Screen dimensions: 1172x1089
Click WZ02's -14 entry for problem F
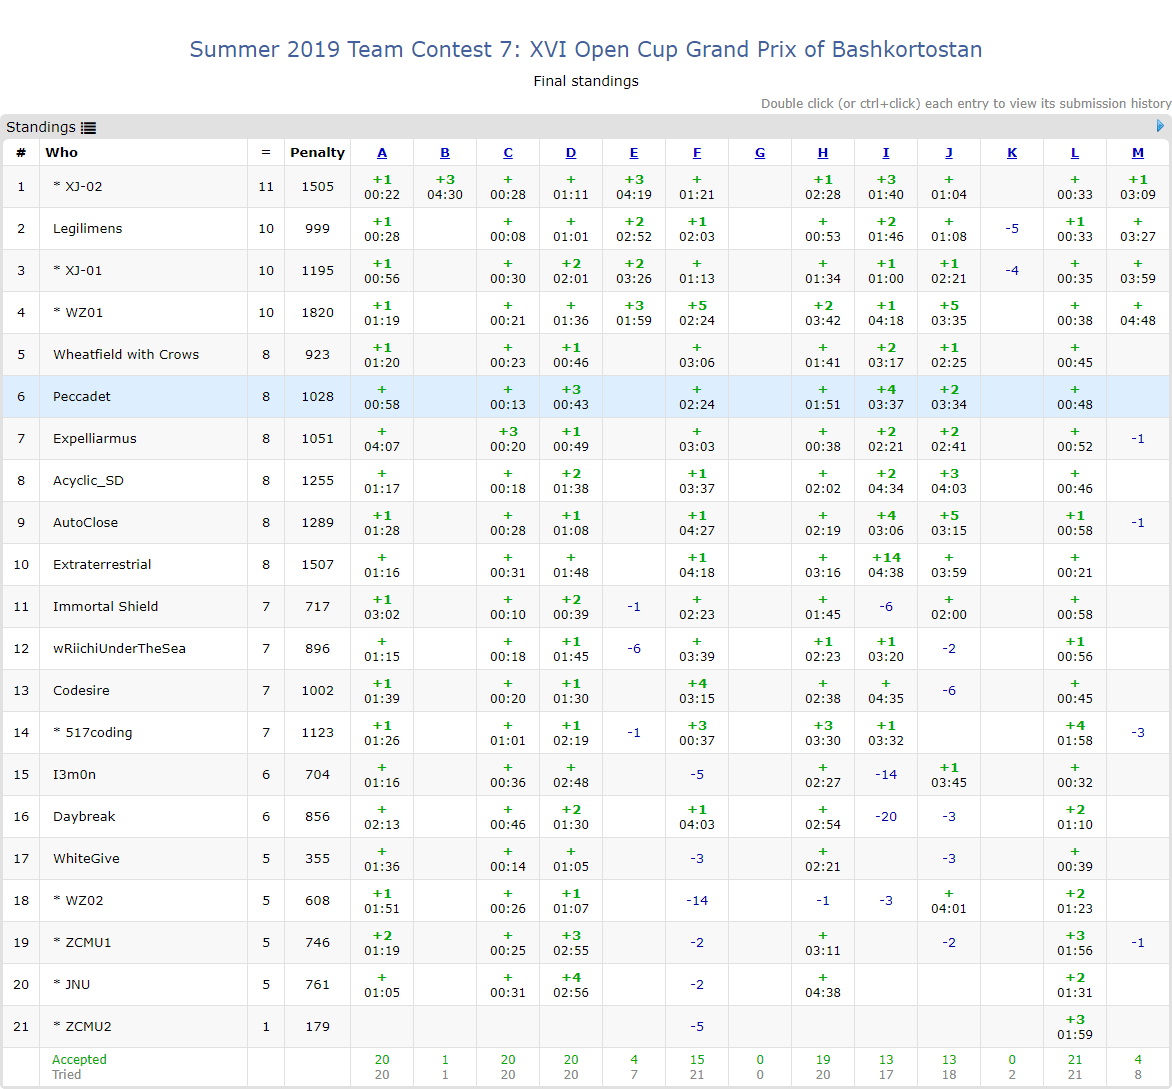697,901
